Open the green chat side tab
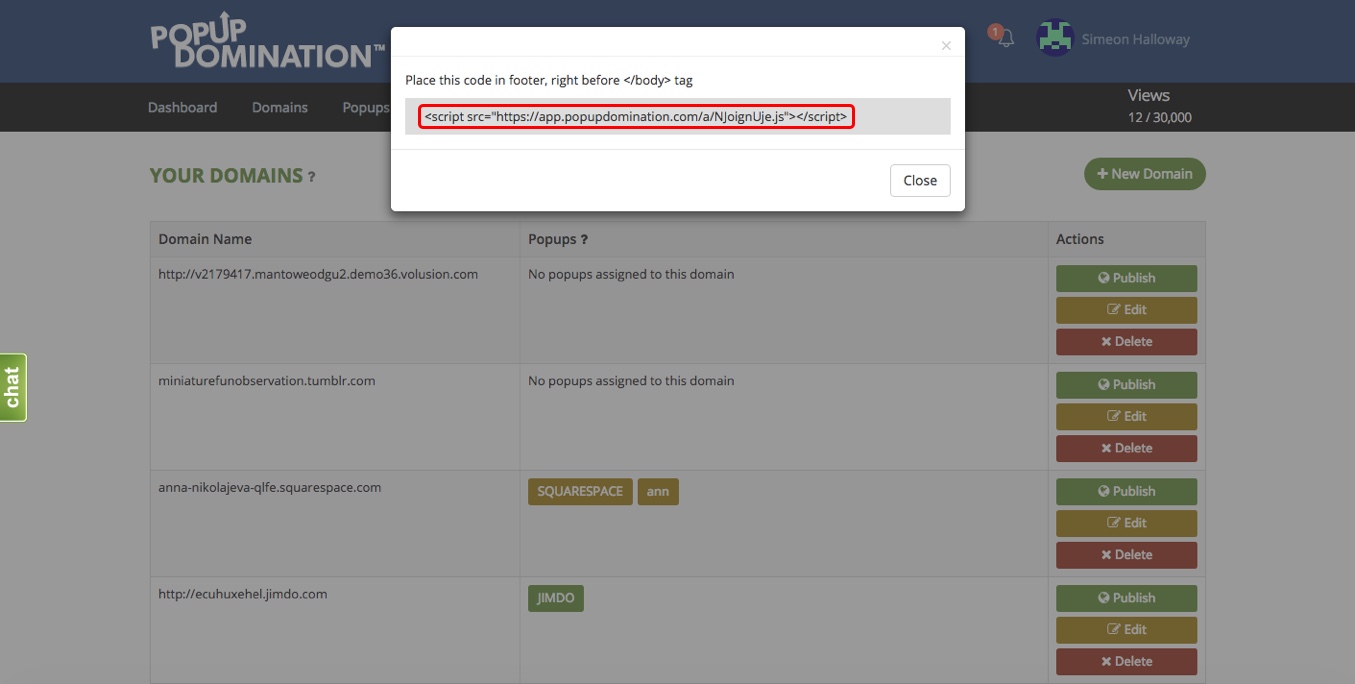 click(x=13, y=387)
